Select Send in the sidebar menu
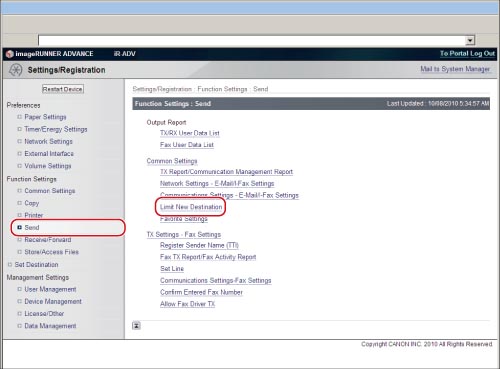The image size is (500, 369). [32, 227]
